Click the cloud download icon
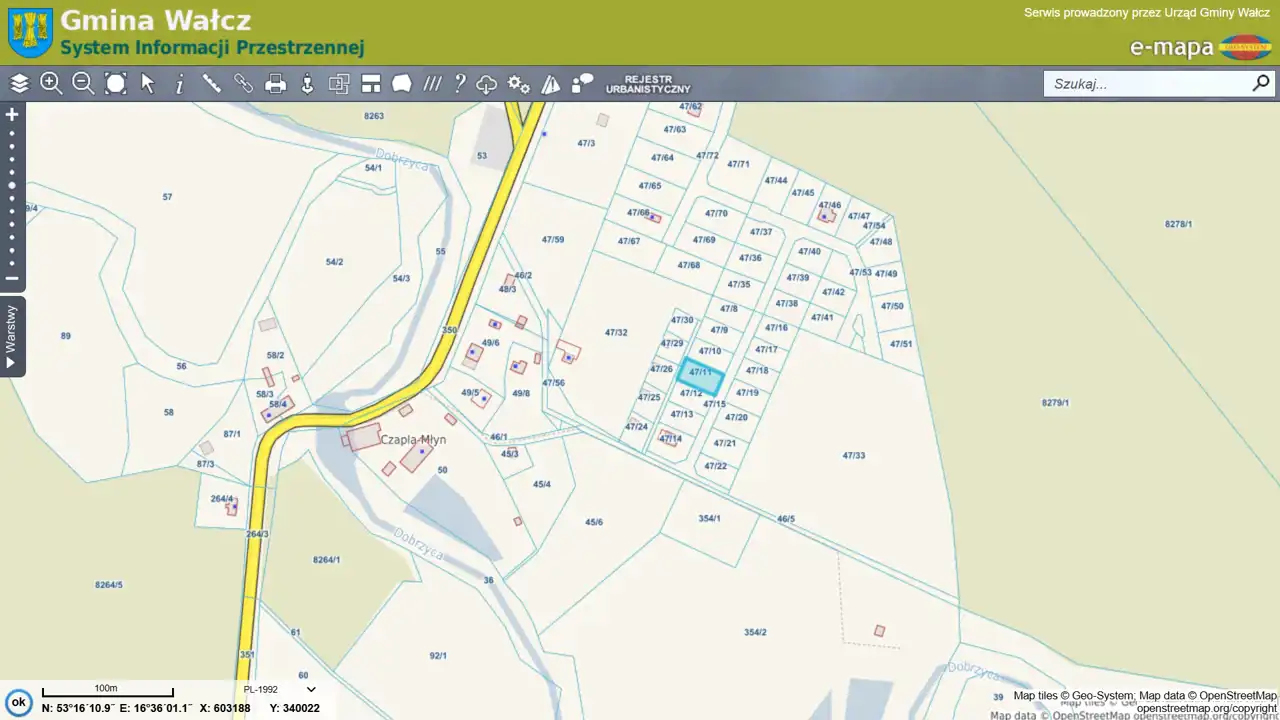The image size is (1280, 720). click(x=487, y=84)
